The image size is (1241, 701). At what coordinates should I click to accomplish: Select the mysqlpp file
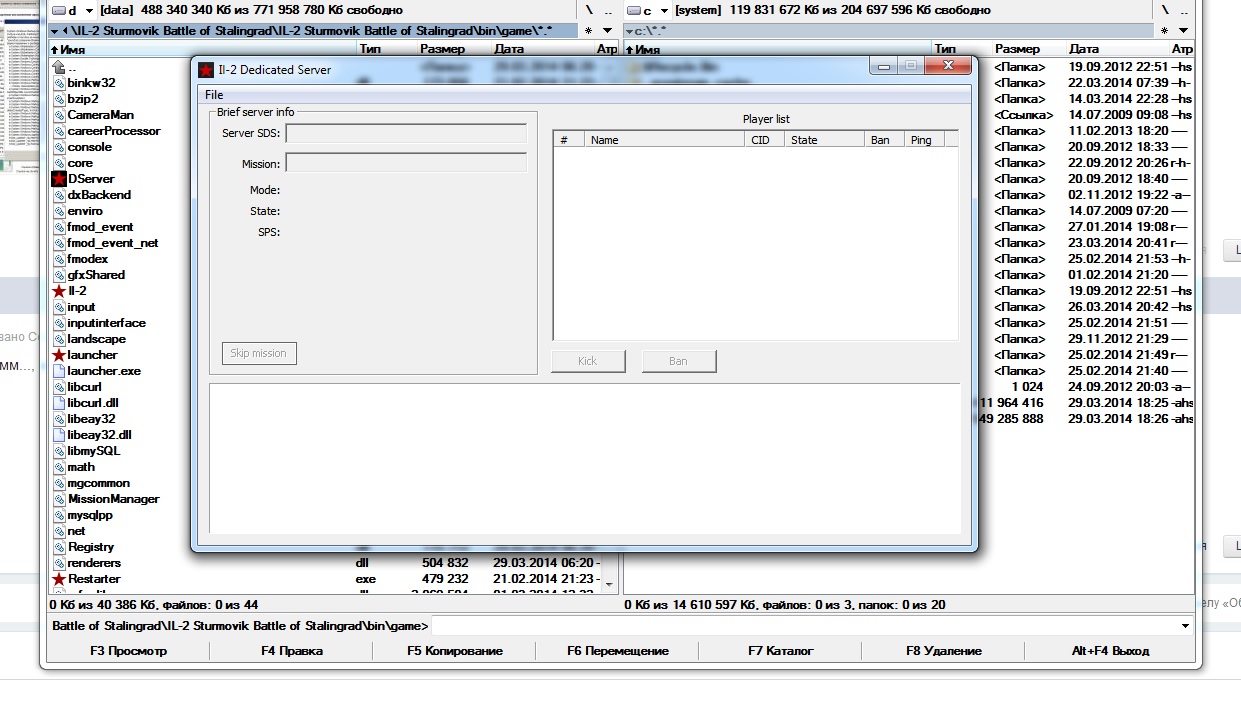90,515
